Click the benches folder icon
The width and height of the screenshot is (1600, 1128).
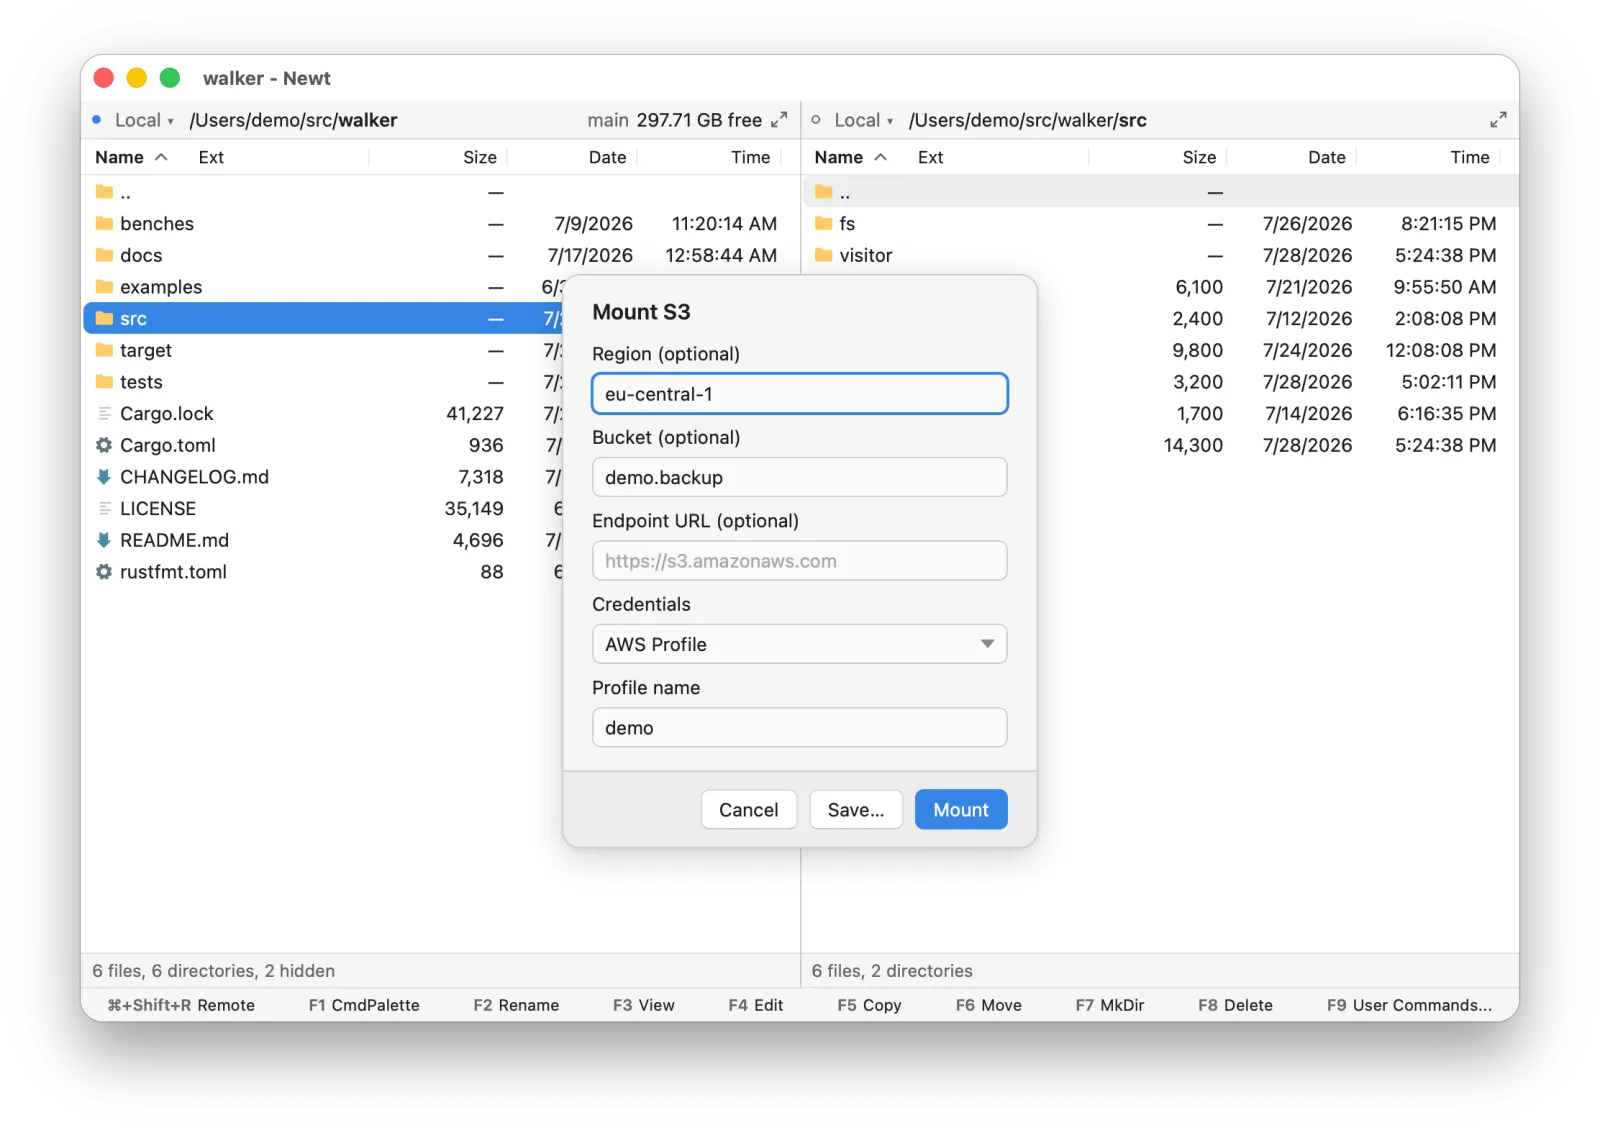(104, 223)
